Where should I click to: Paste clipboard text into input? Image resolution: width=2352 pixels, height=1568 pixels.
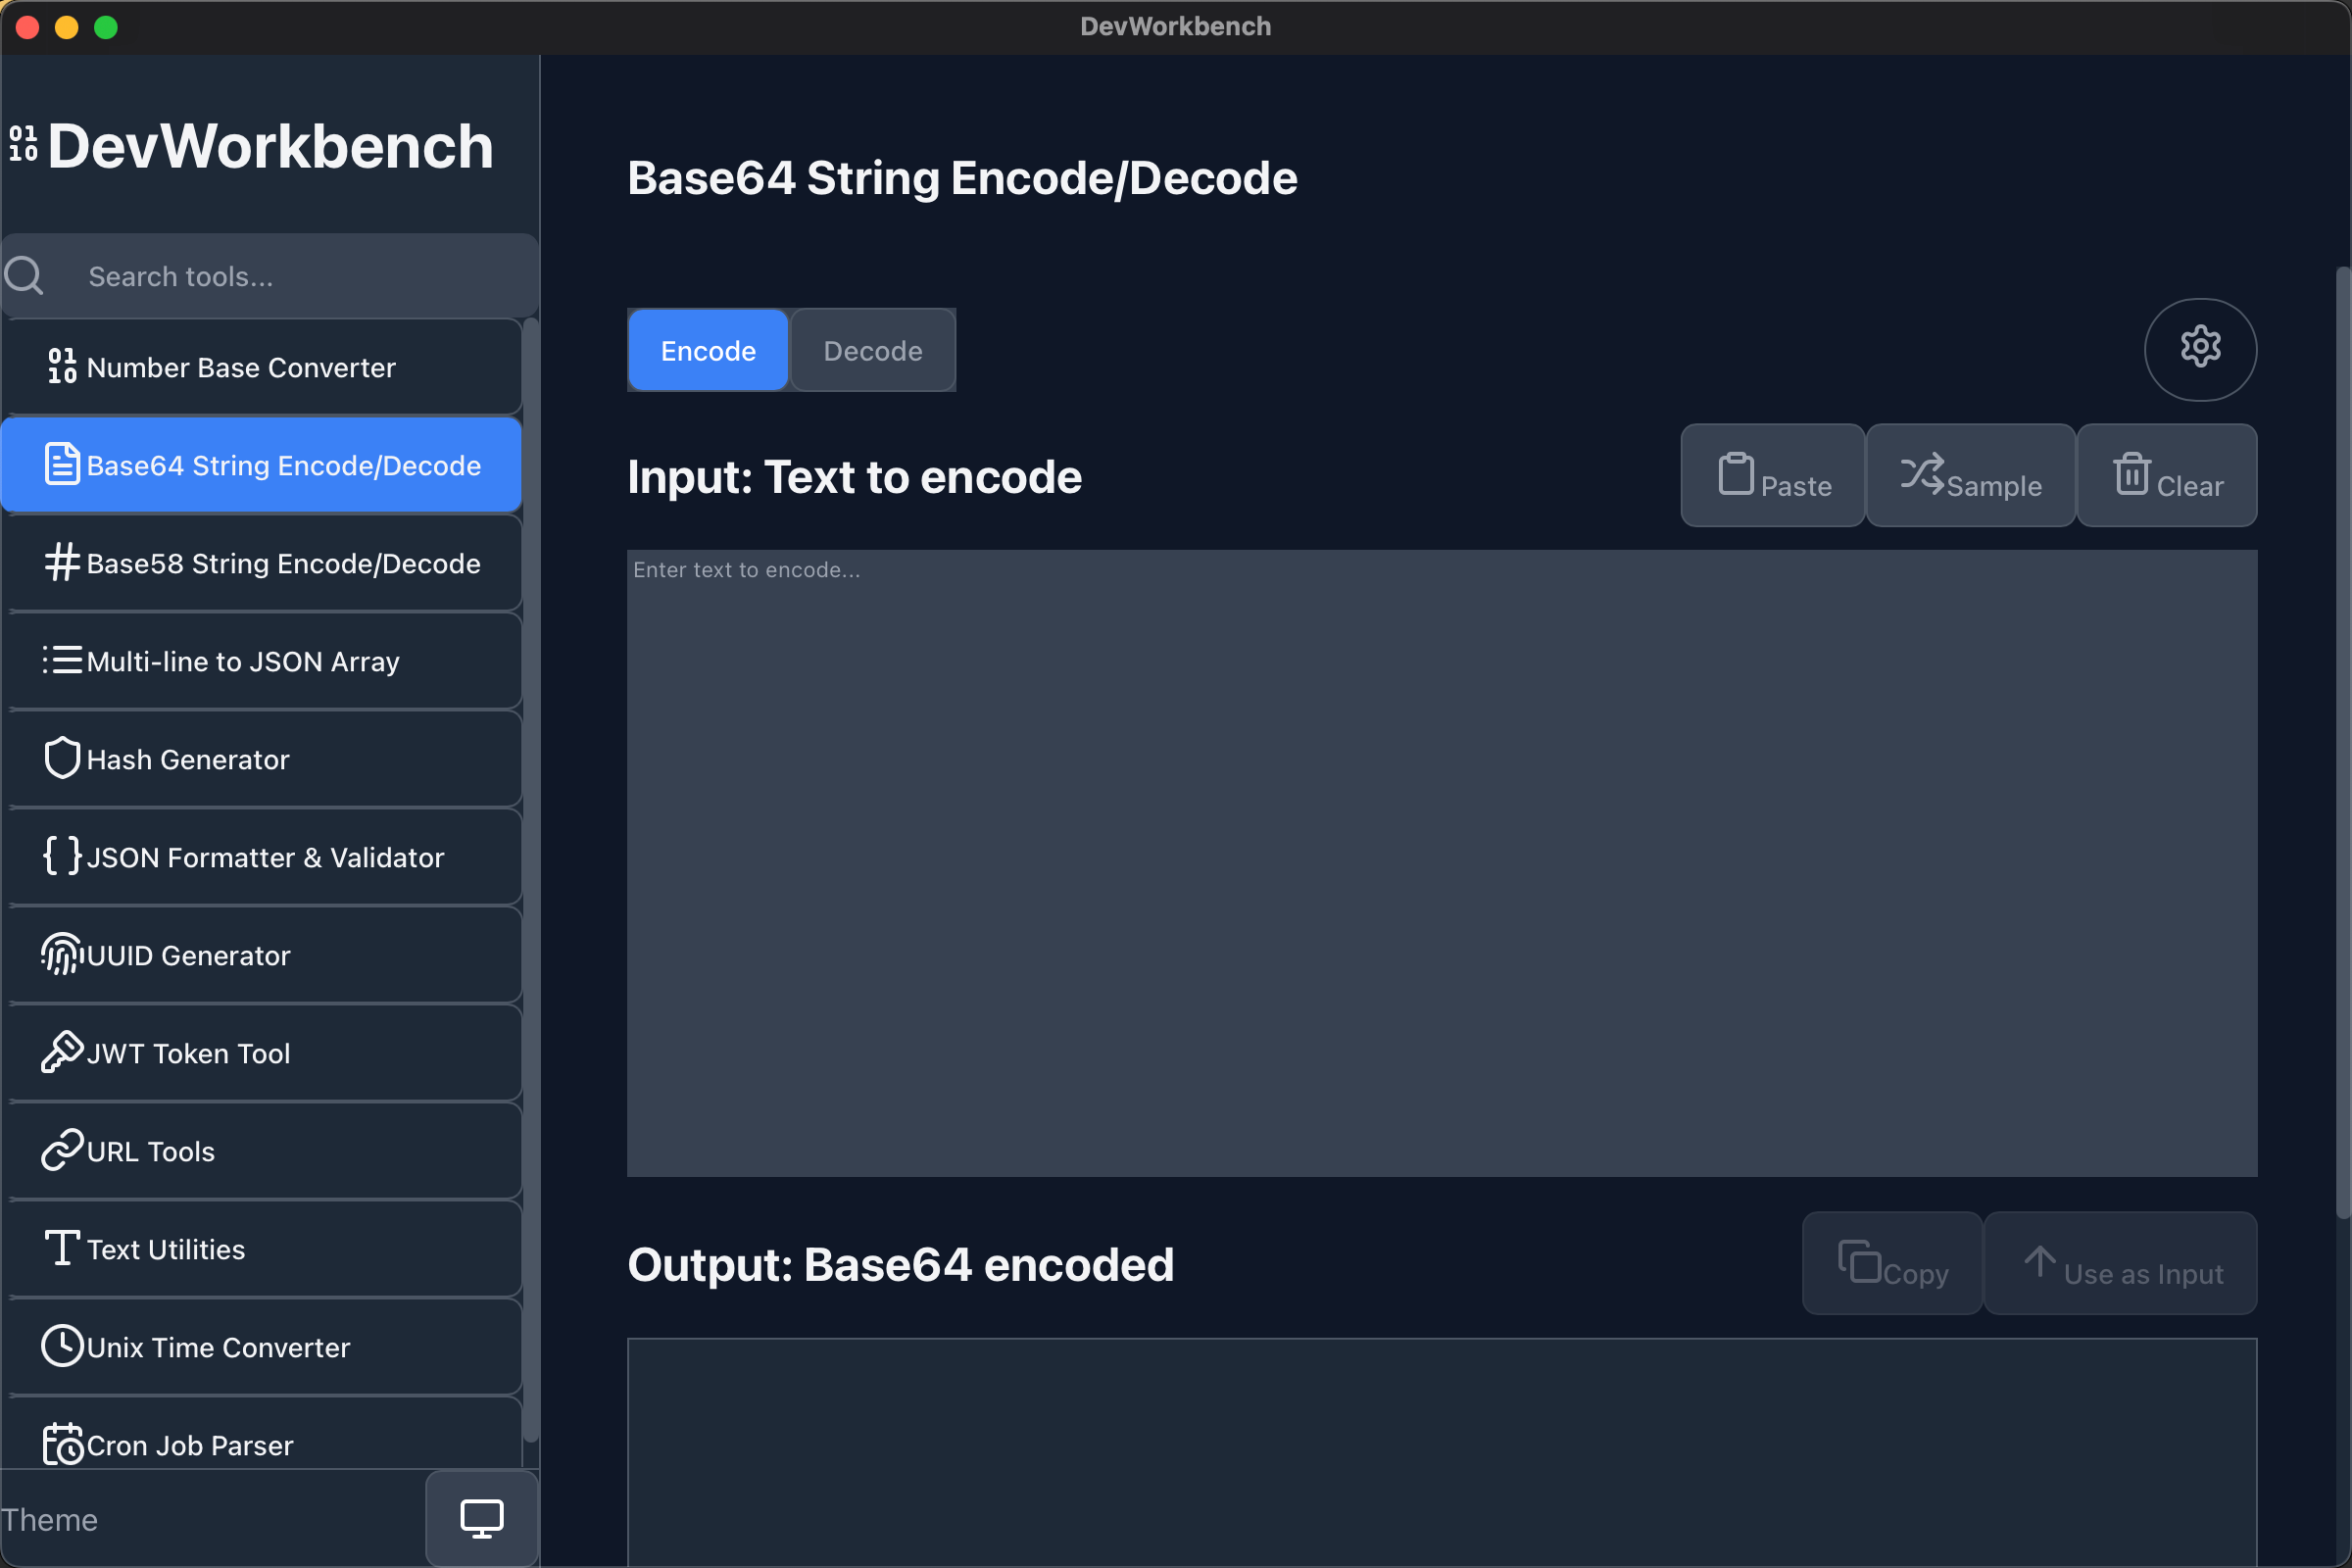click(1773, 475)
